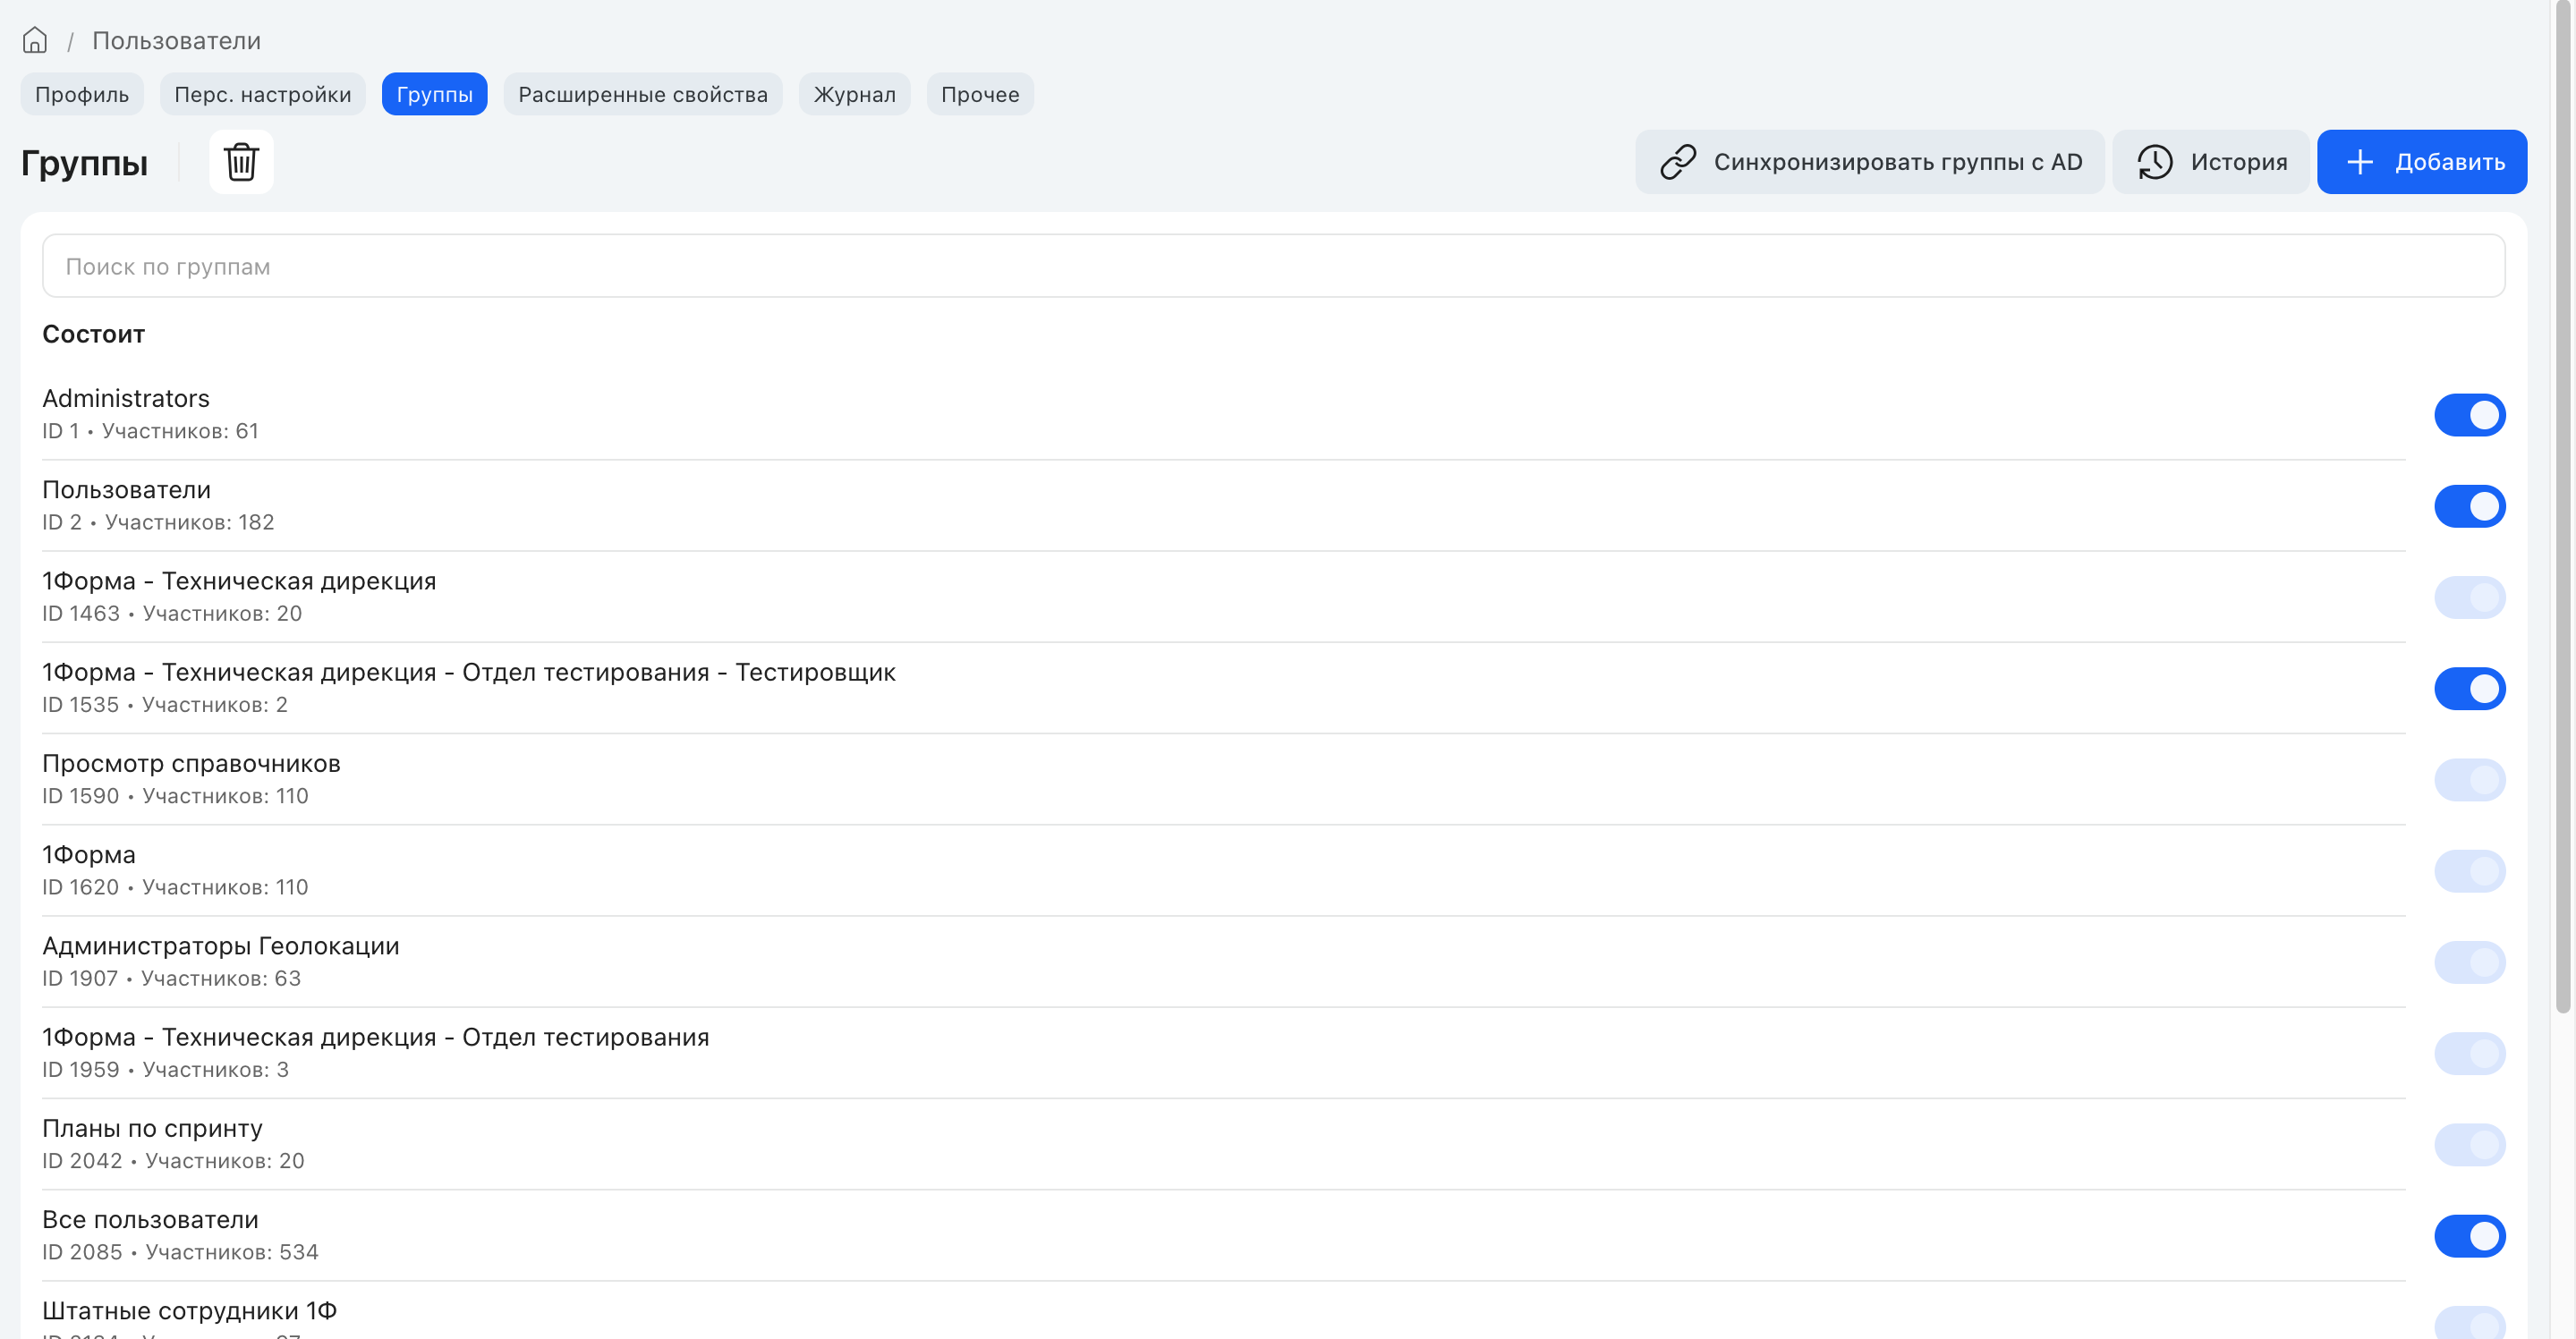Viewport: 2576px width, 1339px height.
Task: Click the Состоит section heading
Action: coord(94,334)
